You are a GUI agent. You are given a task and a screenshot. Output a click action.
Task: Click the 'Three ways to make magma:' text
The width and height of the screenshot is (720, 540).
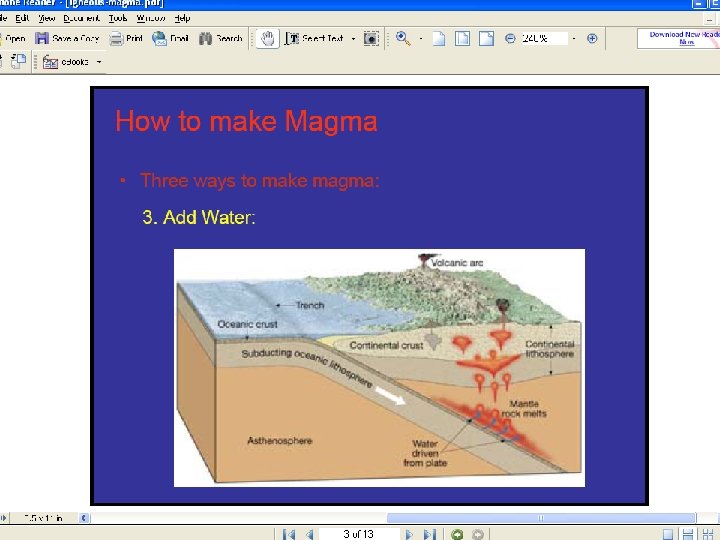coord(260,180)
